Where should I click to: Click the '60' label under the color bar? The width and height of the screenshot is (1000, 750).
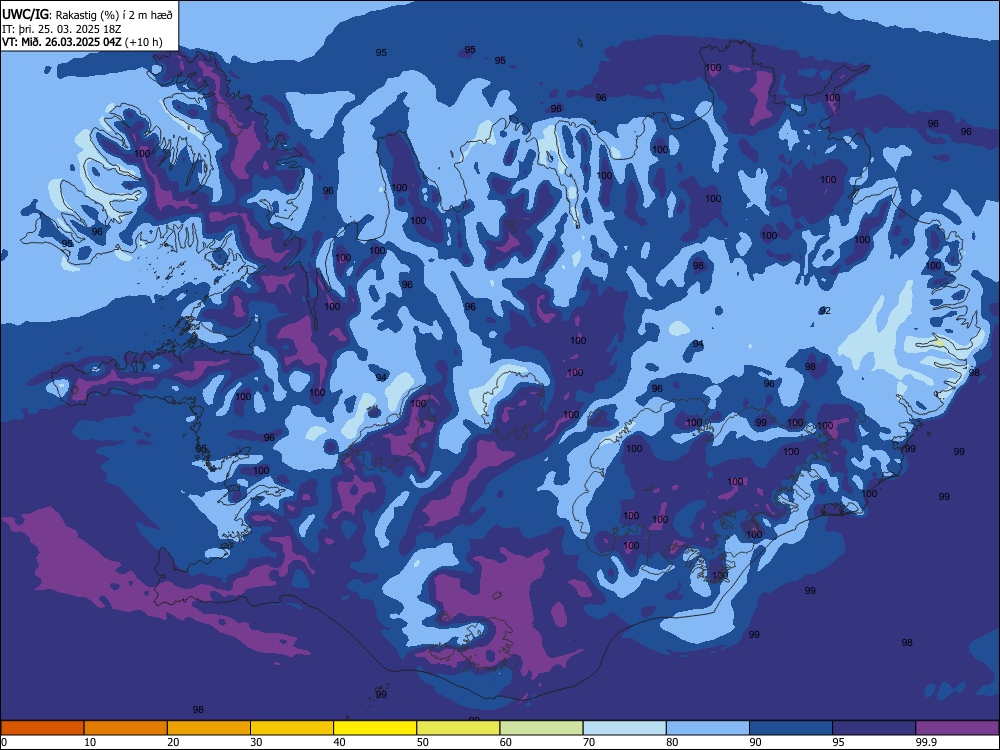click(x=506, y=742)
